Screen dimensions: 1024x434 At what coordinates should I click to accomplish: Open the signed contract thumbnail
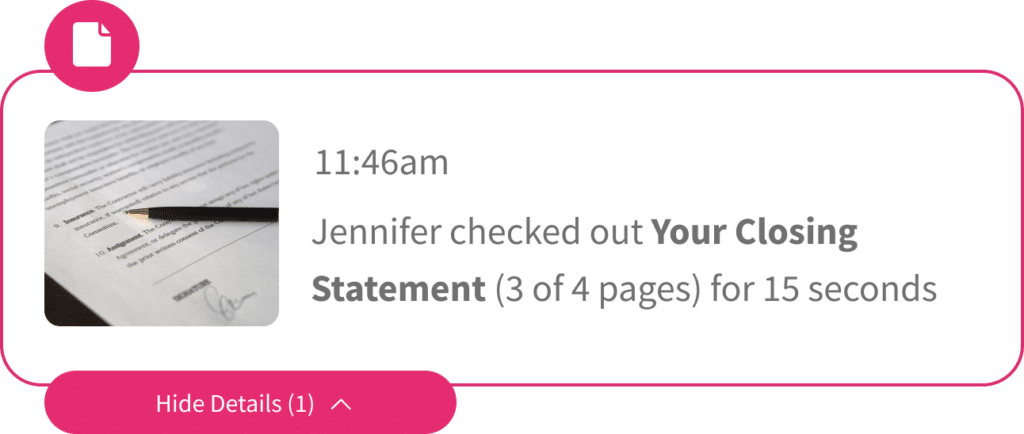click(161, 223)
